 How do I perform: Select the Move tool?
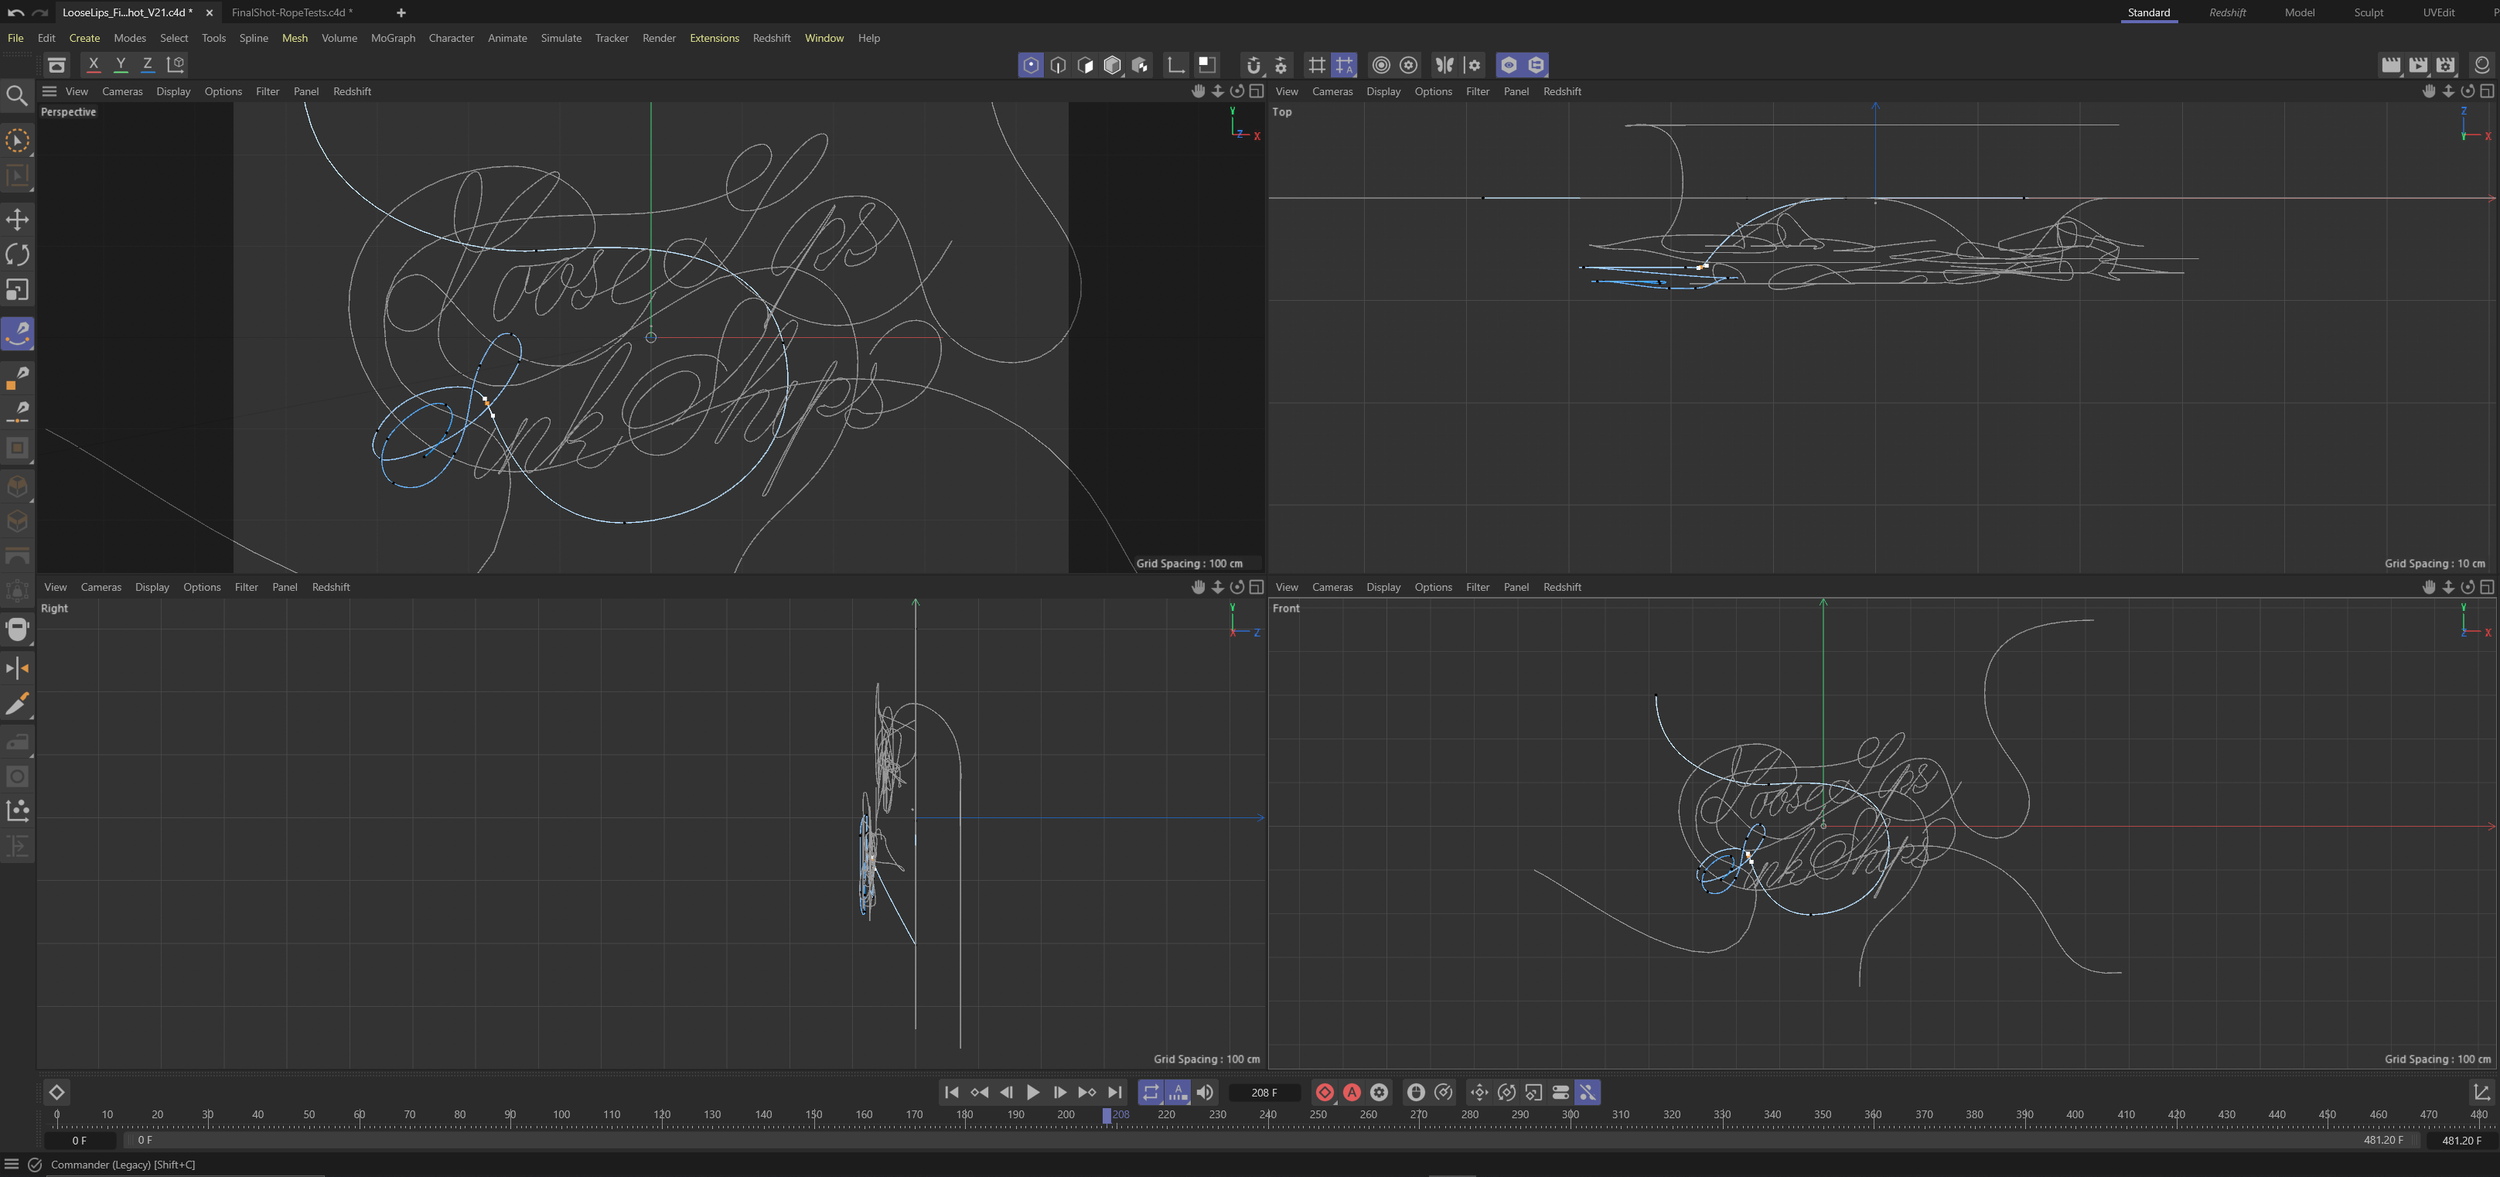coord(17,219)
